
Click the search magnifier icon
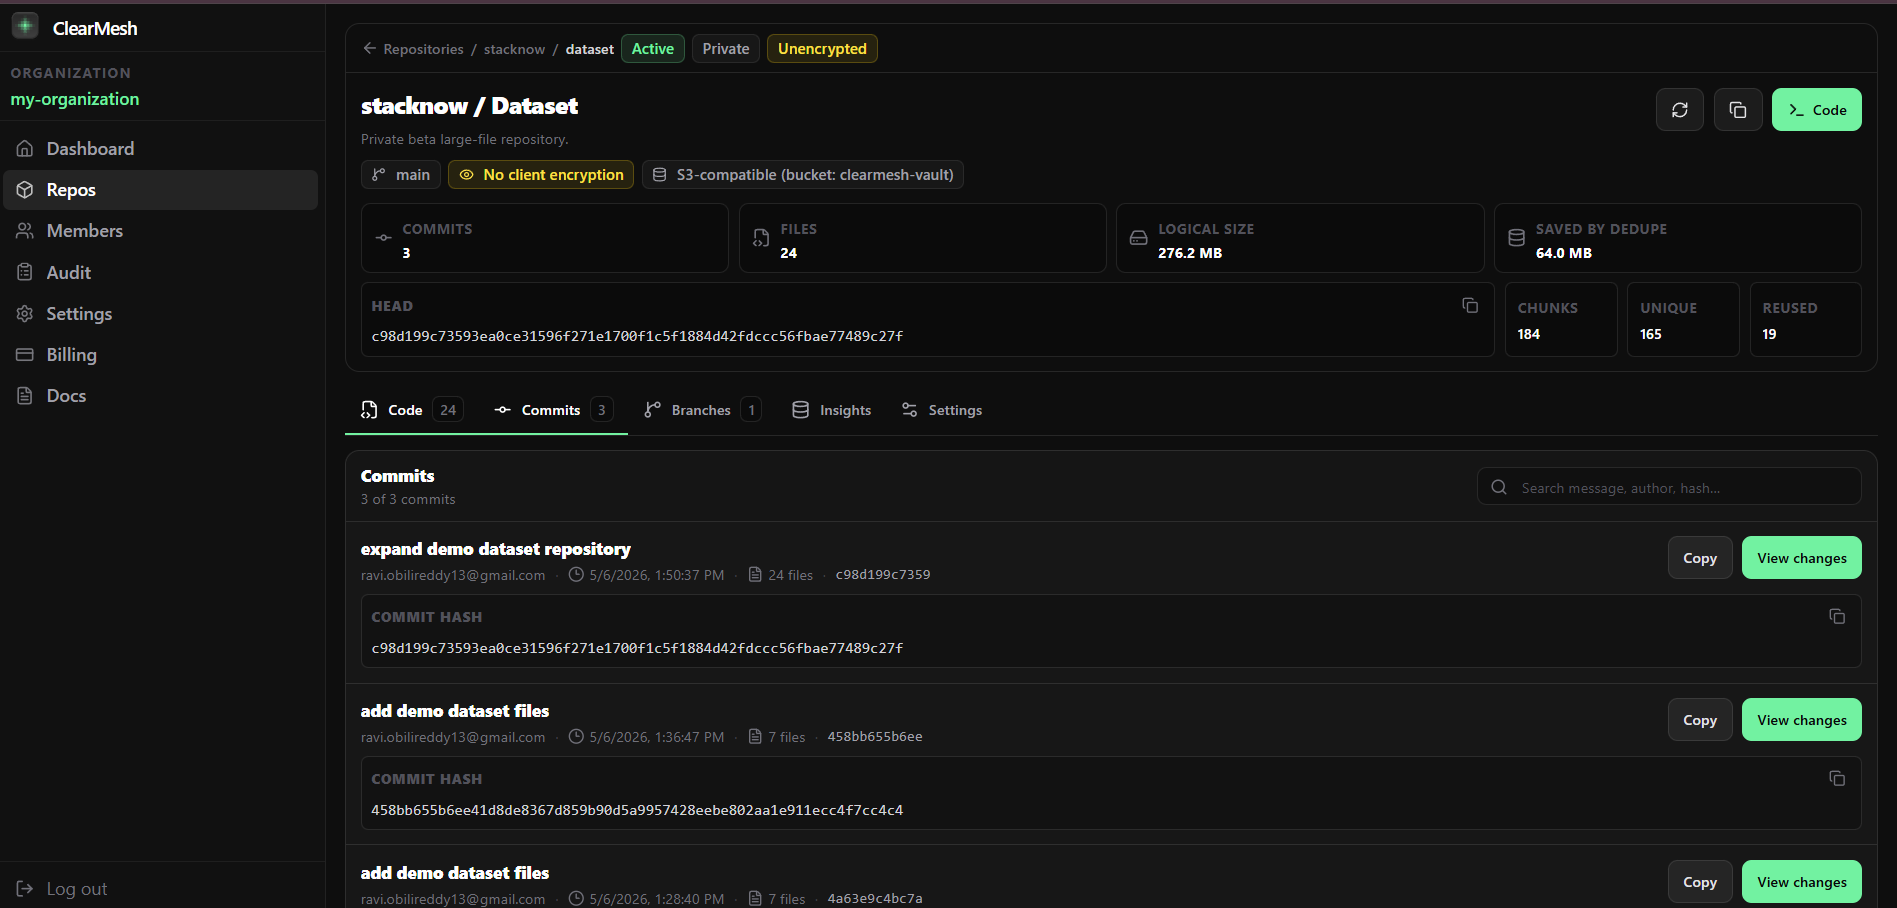click(1499, 487)
